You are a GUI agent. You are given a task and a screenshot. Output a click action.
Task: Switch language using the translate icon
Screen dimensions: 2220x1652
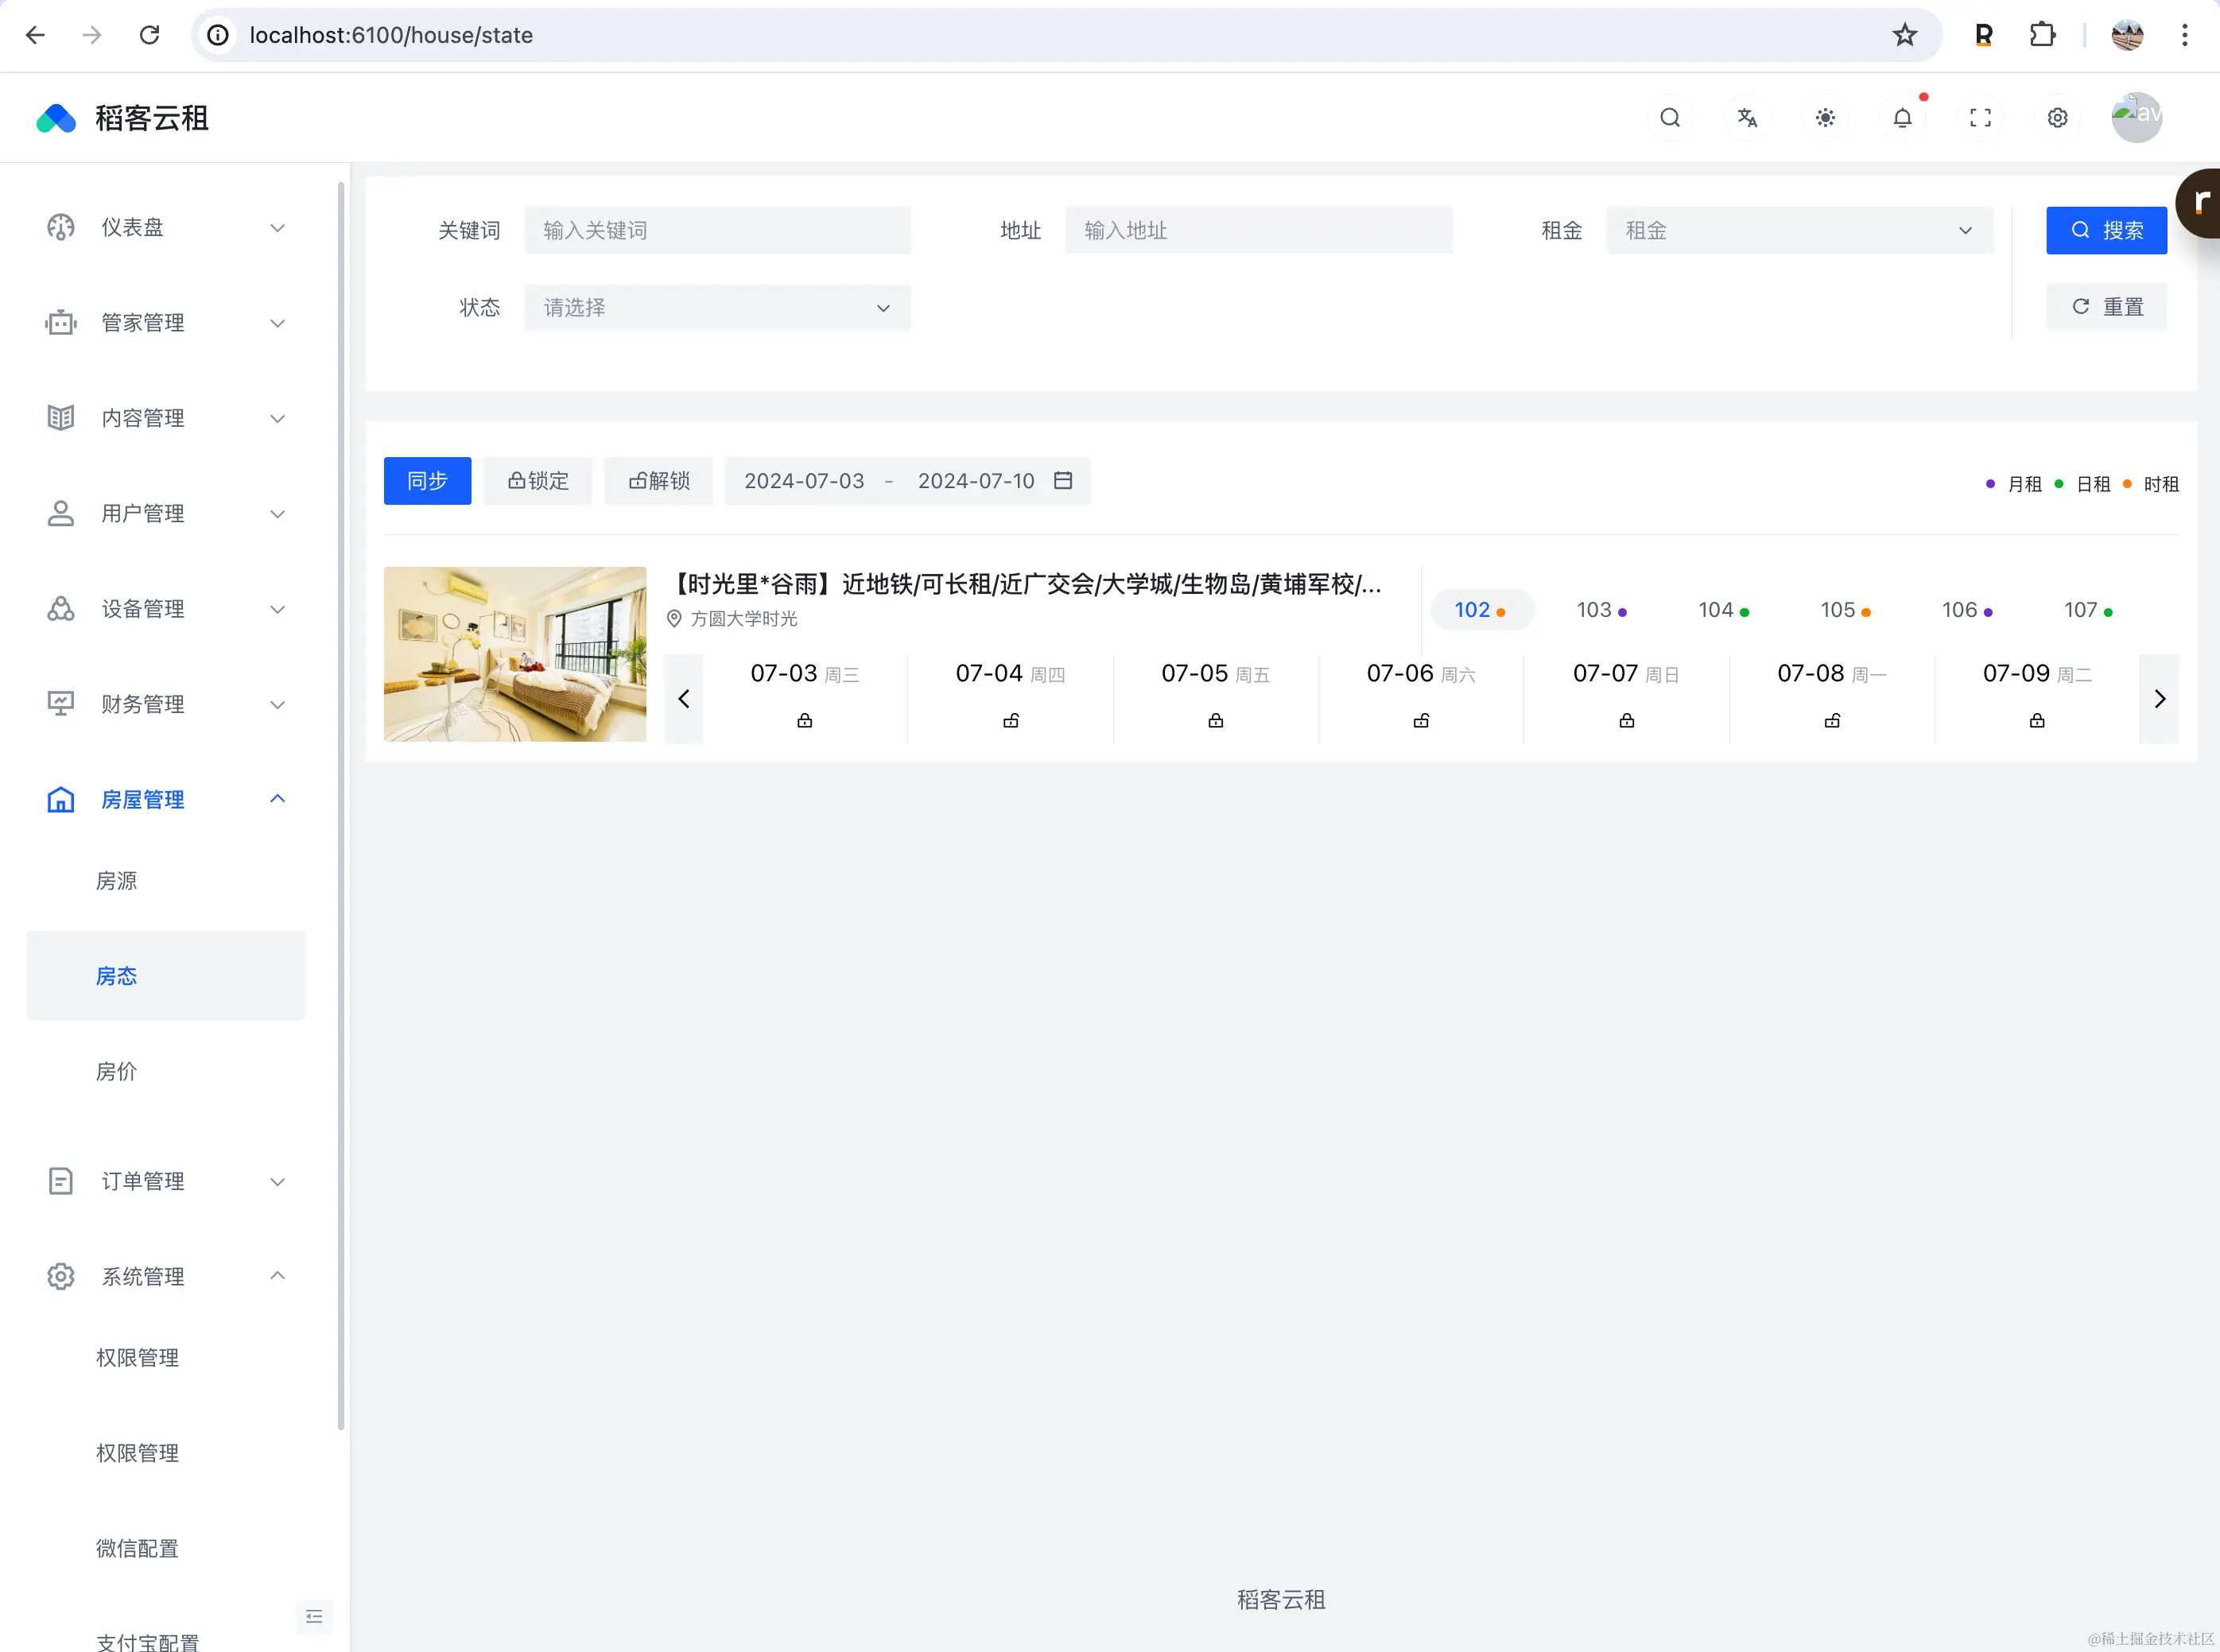(x=1746, y=117)
